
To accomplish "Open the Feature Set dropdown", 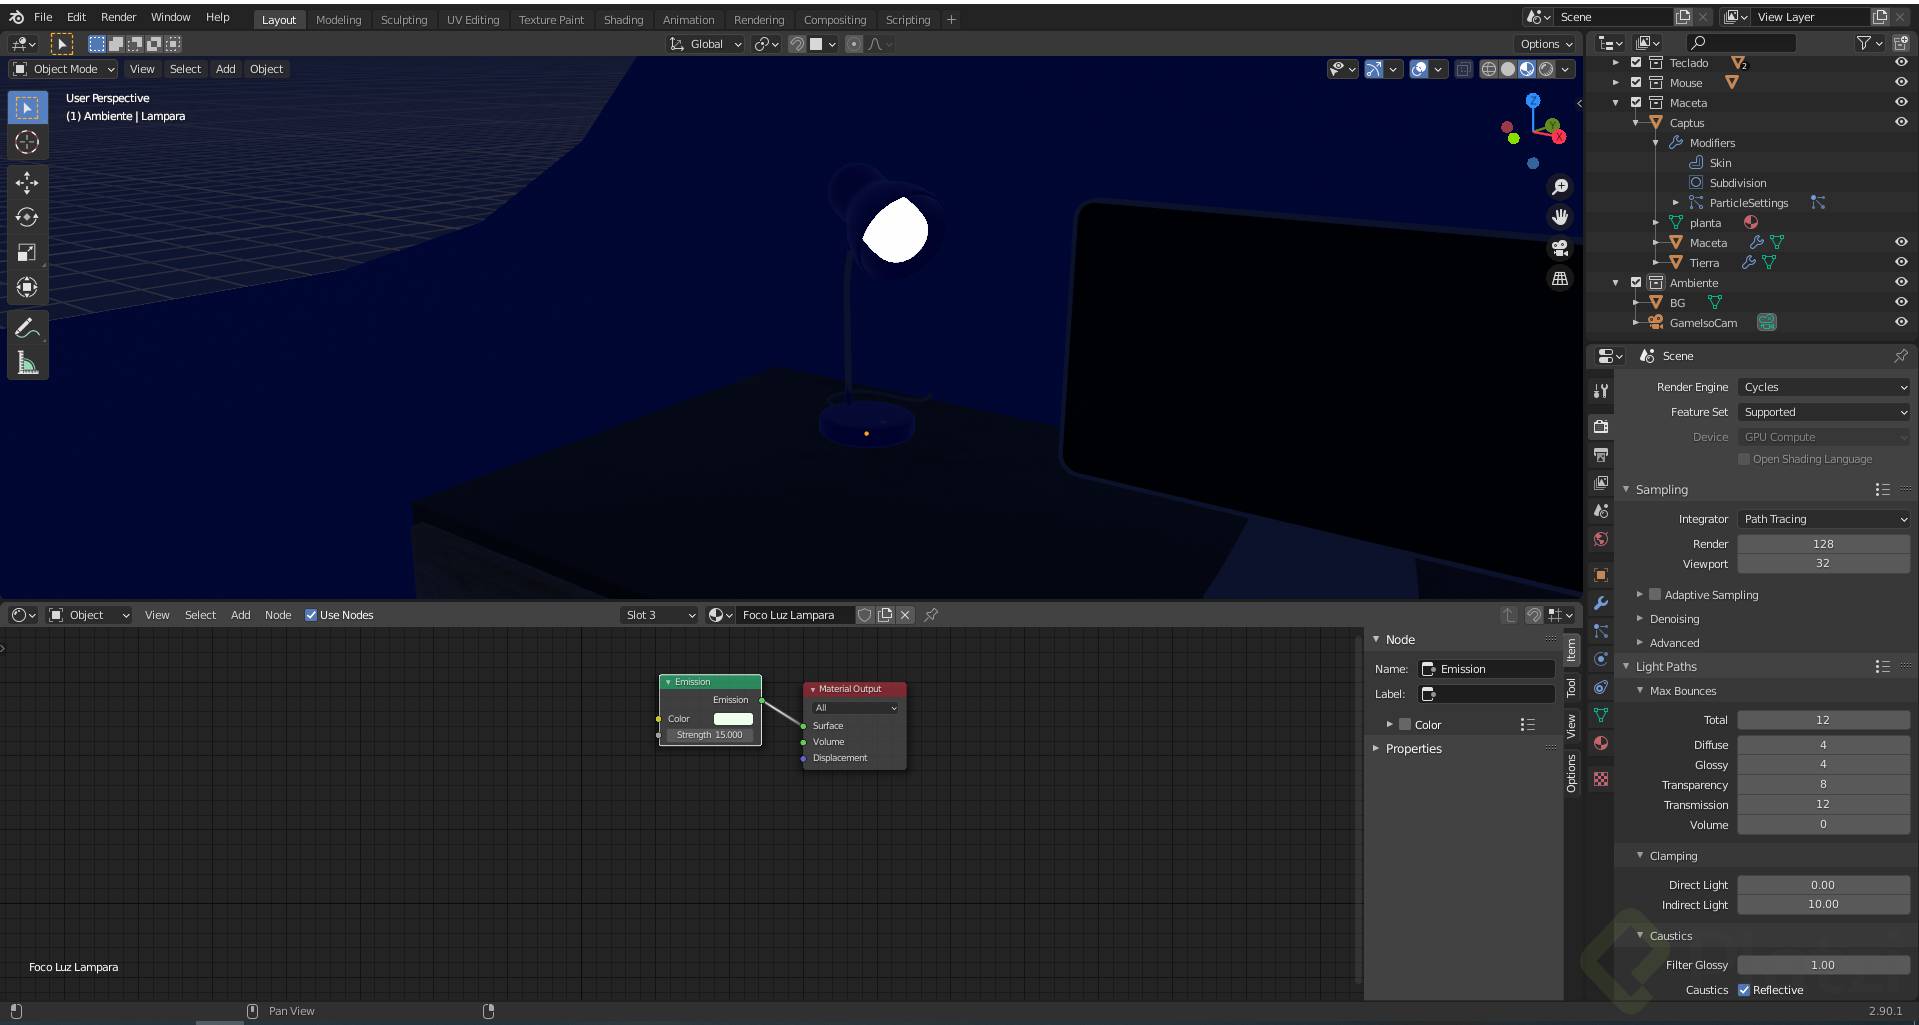I will pyautogui.click(x=1824, y=412).
